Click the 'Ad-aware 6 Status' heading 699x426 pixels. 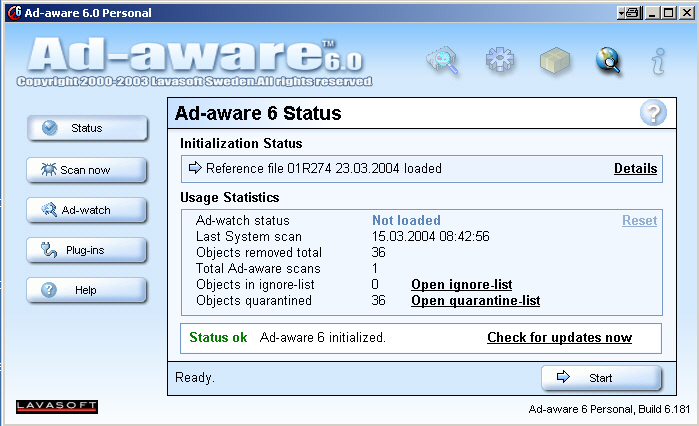click(x=258, y=113)
